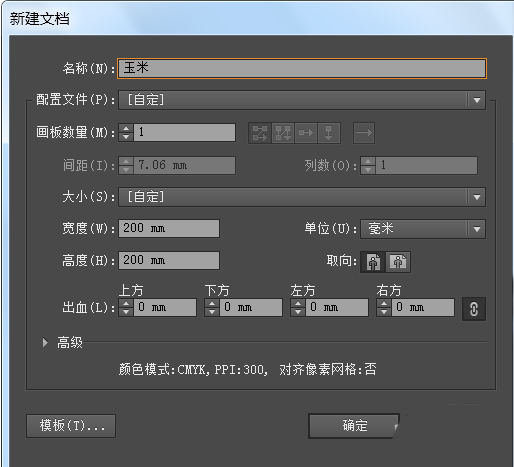Toggle right-to-left layout arrow icon
Image resolution: width=514 pixels, height=467 pixels.
364,133
